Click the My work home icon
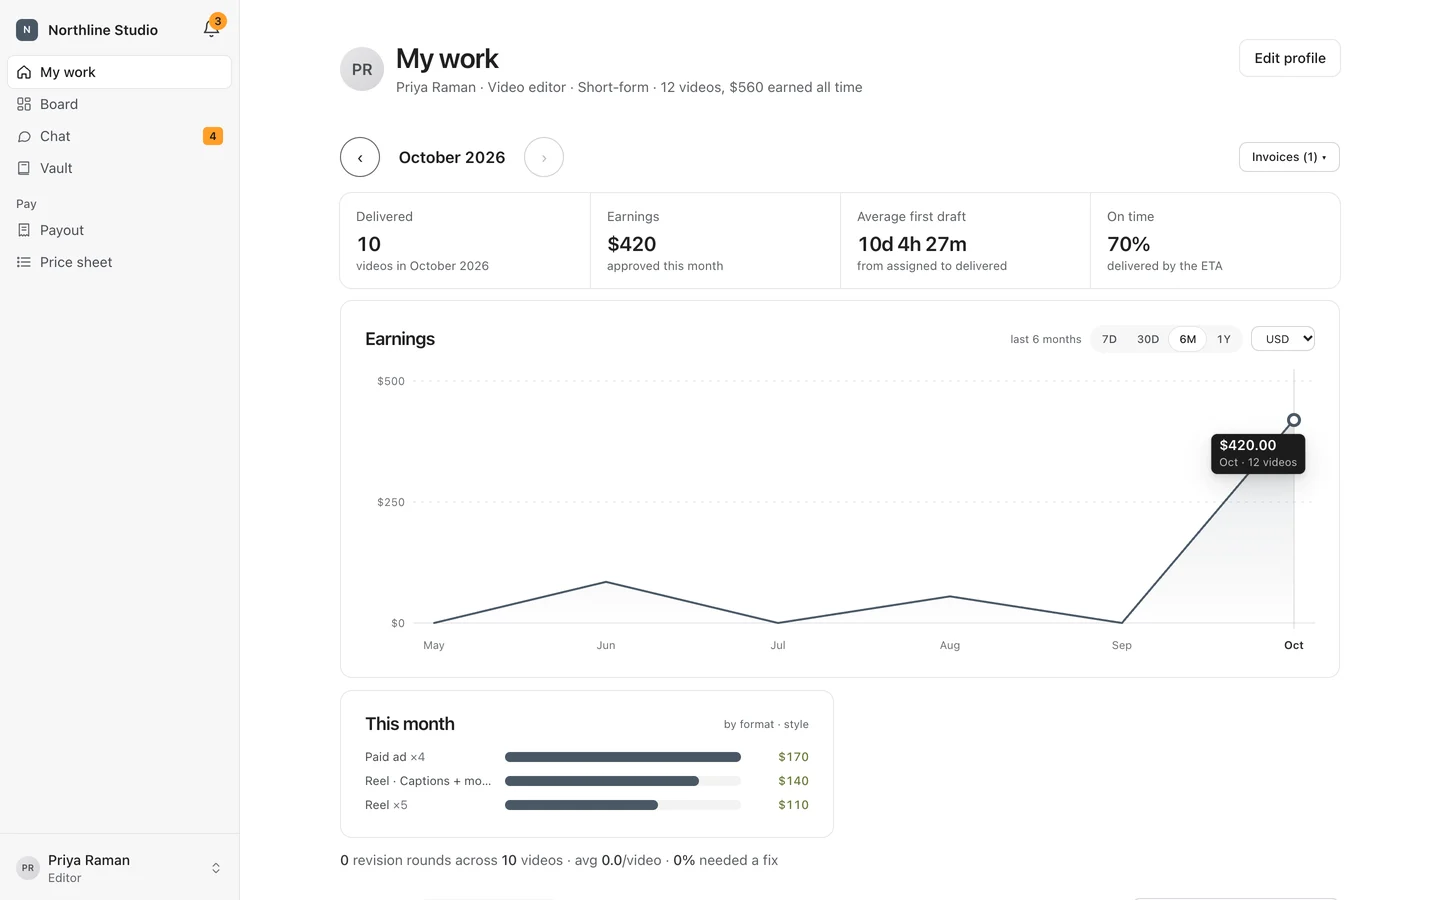This screenshot has width=1440, height=900. pos(24,72)
